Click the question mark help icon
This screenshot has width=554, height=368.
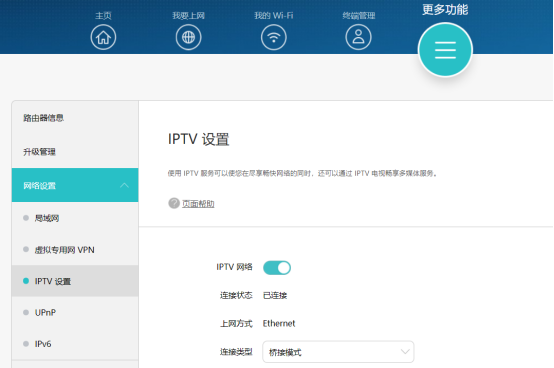(x=174, y=203)
